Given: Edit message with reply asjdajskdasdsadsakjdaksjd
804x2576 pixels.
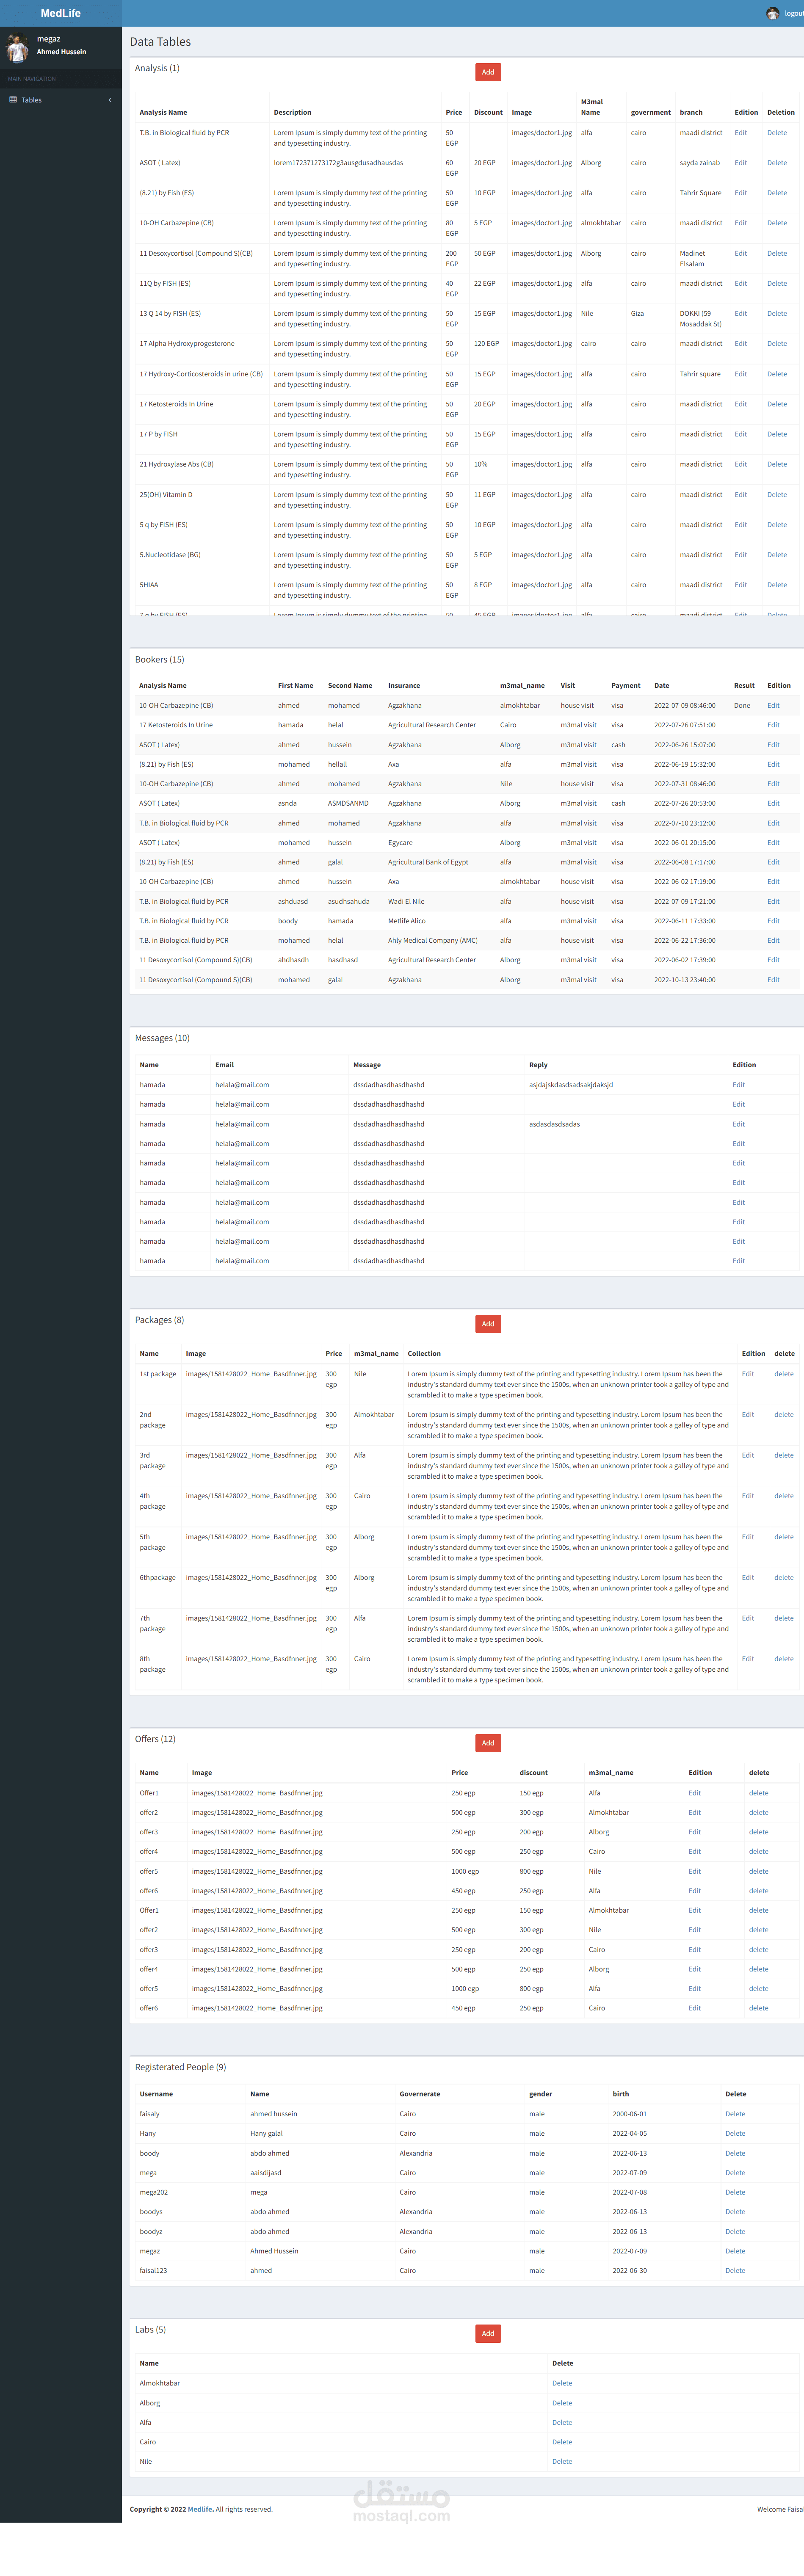Looking at the screenshot, I should click(738, 1085).
